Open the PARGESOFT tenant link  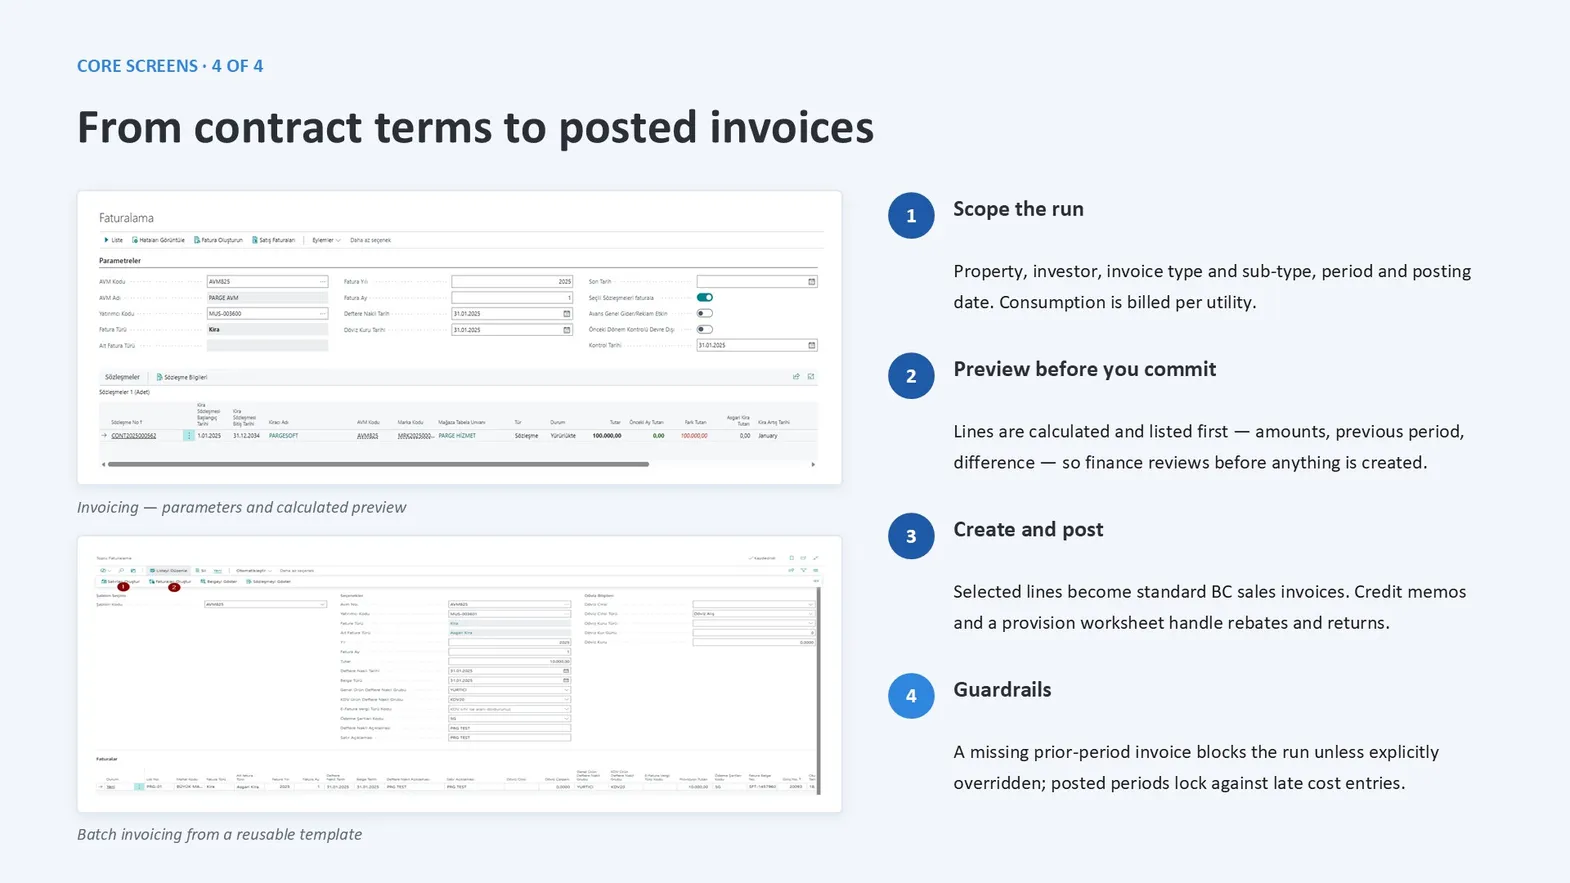[x=283, y=436]
